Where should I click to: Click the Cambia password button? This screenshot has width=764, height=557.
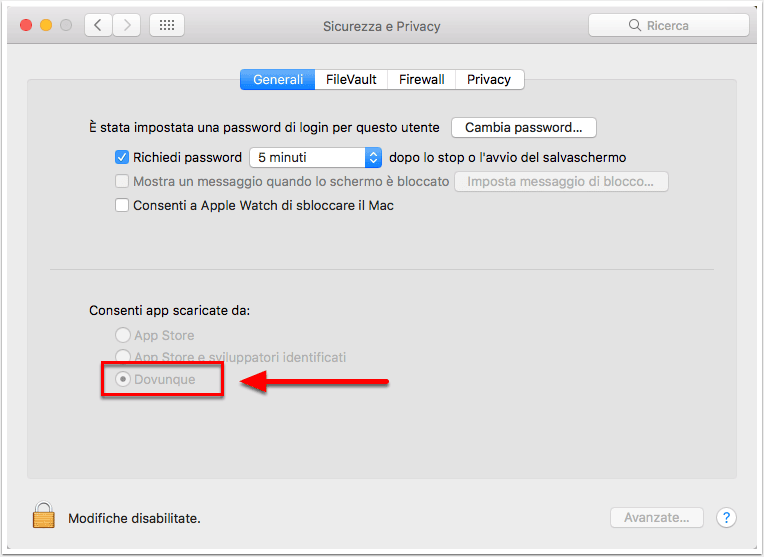(524, 128)
